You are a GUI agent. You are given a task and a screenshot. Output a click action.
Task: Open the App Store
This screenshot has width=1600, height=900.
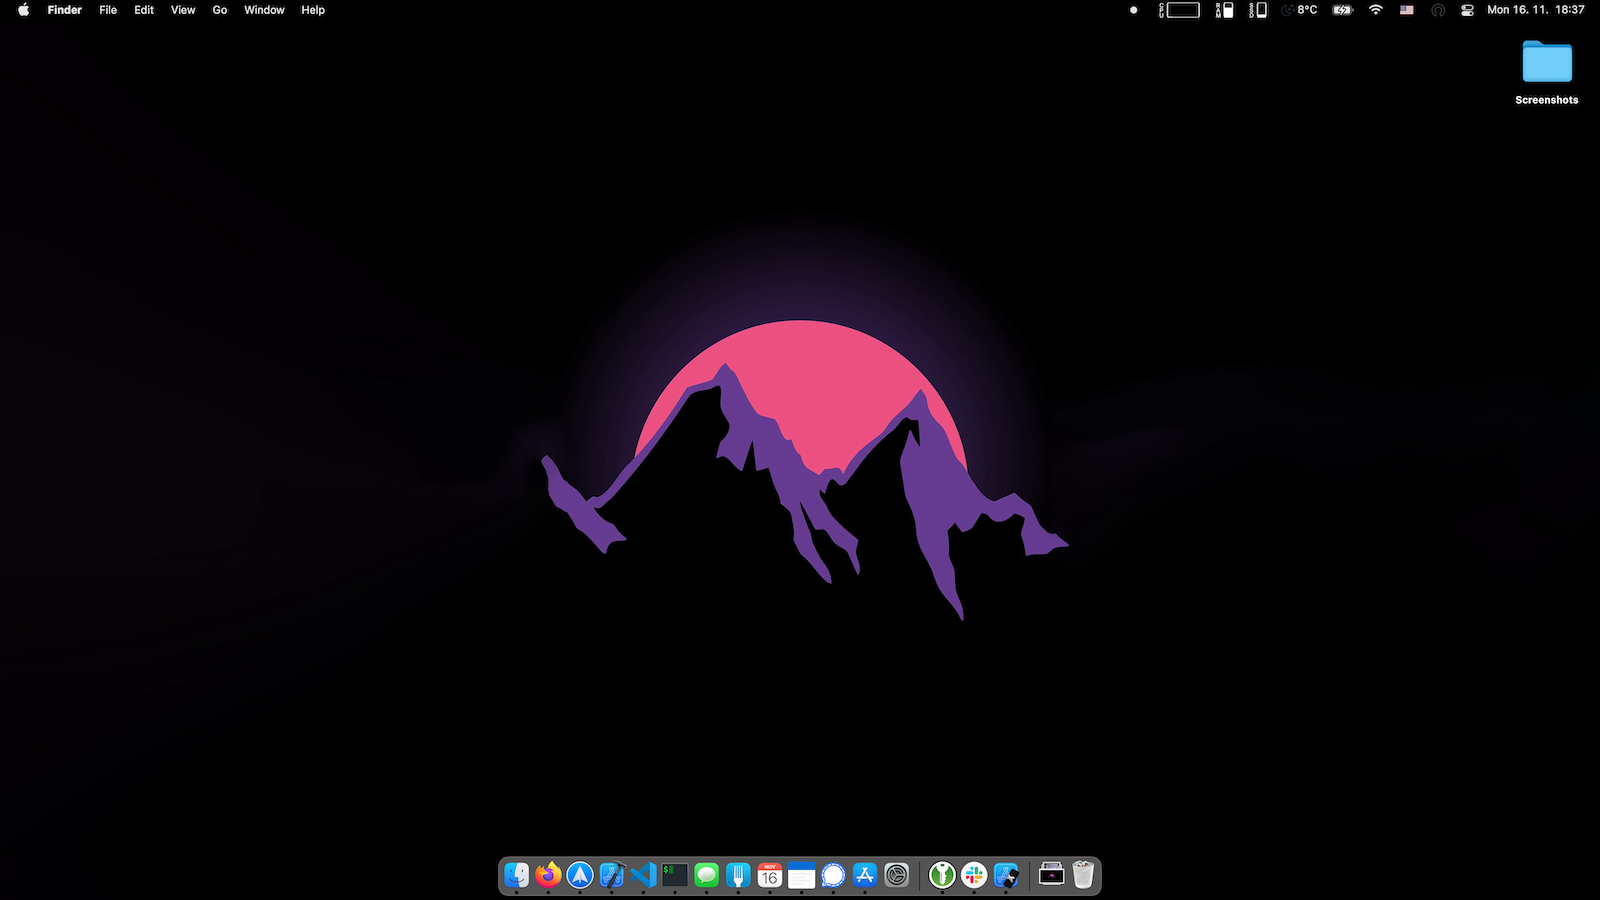[864, 875]
